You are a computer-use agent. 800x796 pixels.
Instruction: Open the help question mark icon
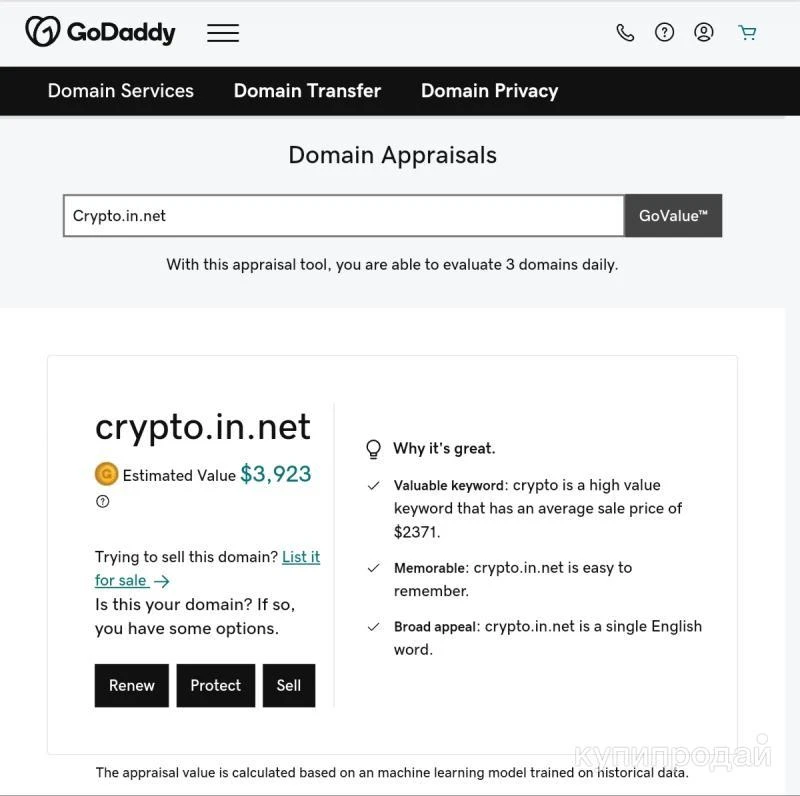point(664,32)
